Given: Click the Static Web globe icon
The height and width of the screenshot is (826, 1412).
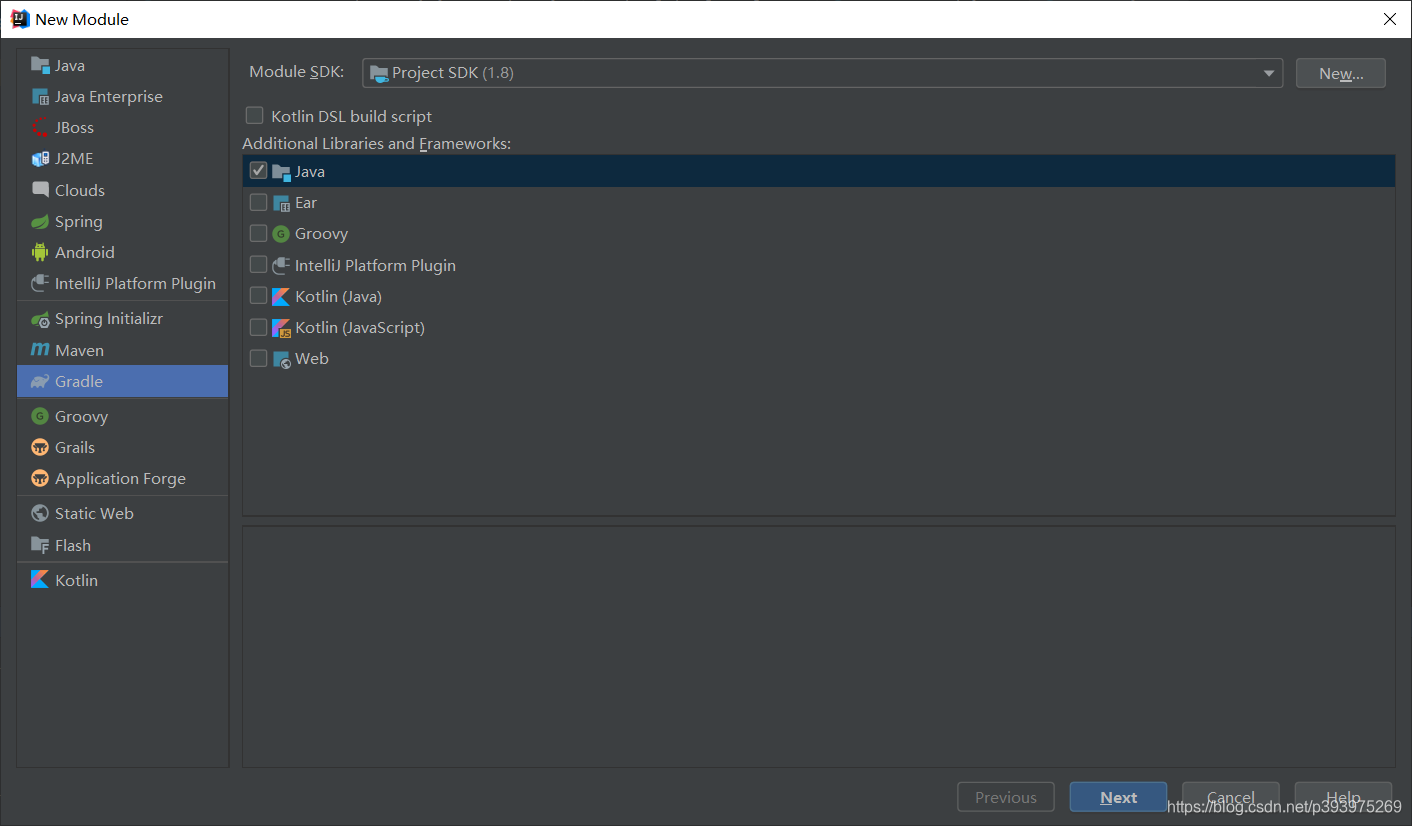Looking at the screenshot, I should [40, 514].
